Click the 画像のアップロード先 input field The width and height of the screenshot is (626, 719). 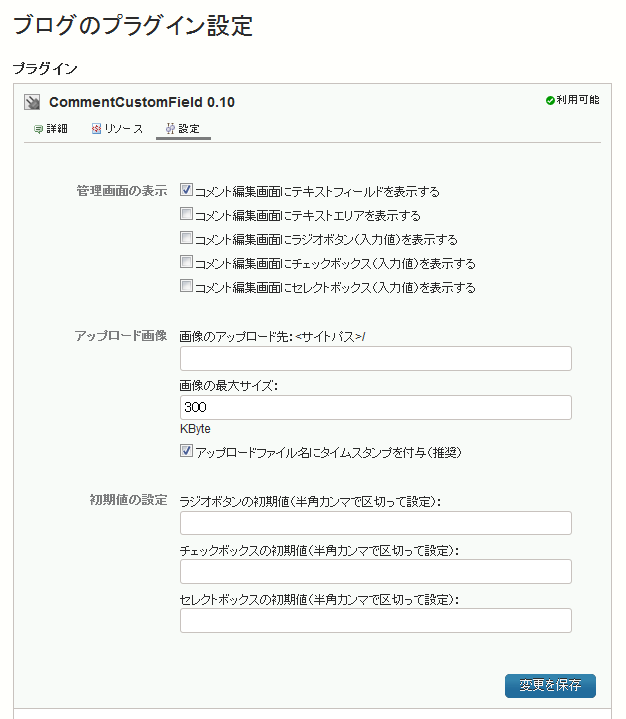click(x=376, y=358)
